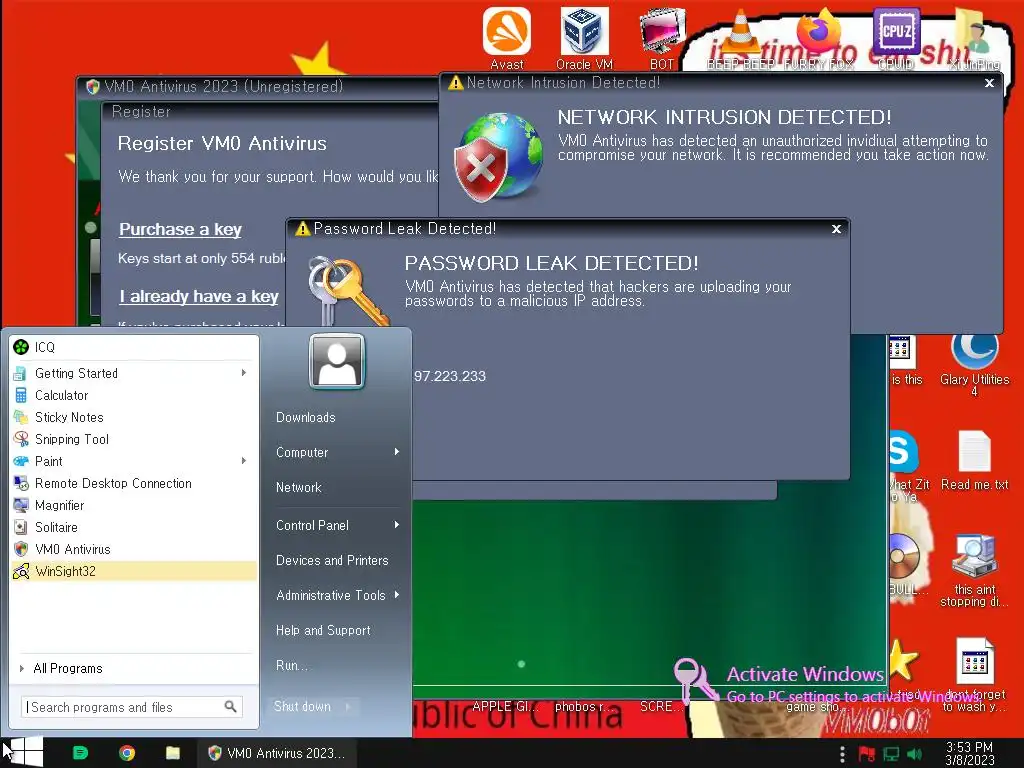Open Devices and Printers
Viewport: 1024px width, 768px height.
(x=332, y=560)
